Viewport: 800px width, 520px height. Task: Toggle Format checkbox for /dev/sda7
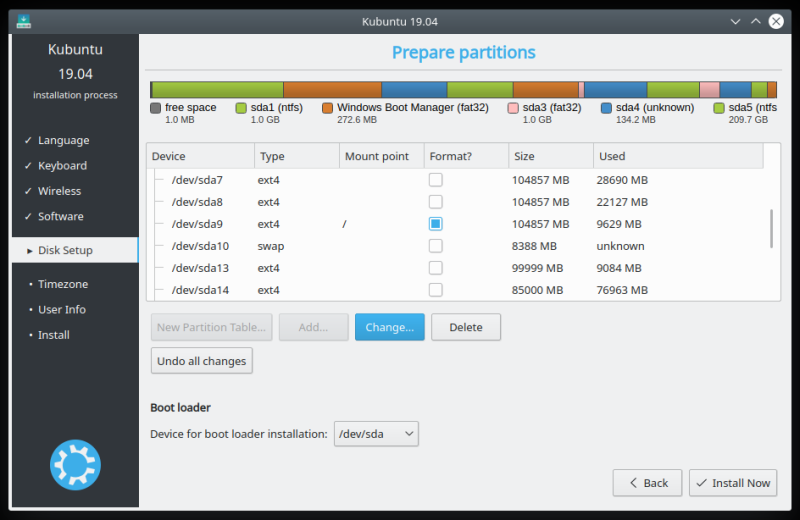click(436, 180)
